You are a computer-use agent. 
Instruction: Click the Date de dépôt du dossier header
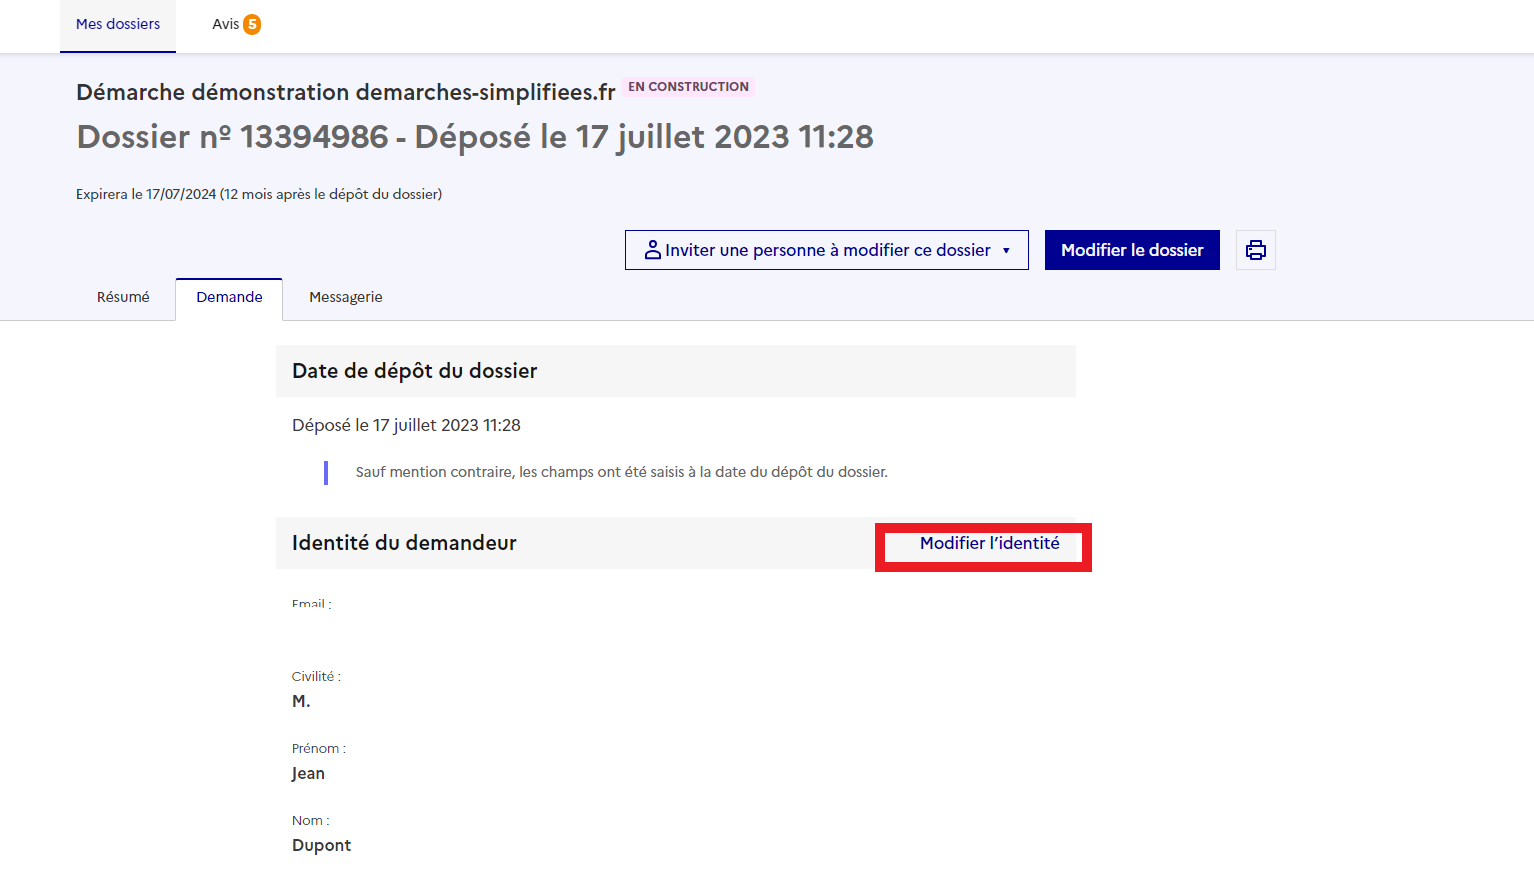414,370
